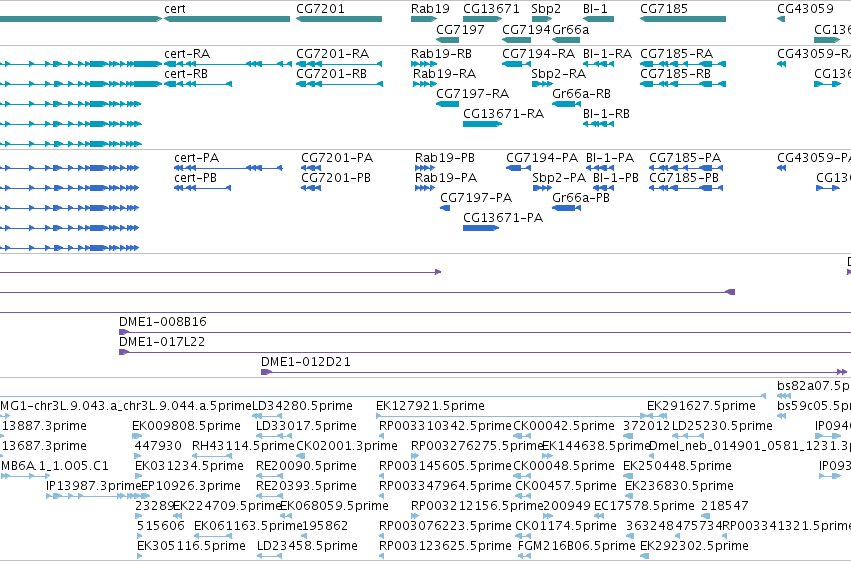Select protein label 'CG7197-PA'
The image size is (851, 561).
pyautogui.click(x=477, y=198)
